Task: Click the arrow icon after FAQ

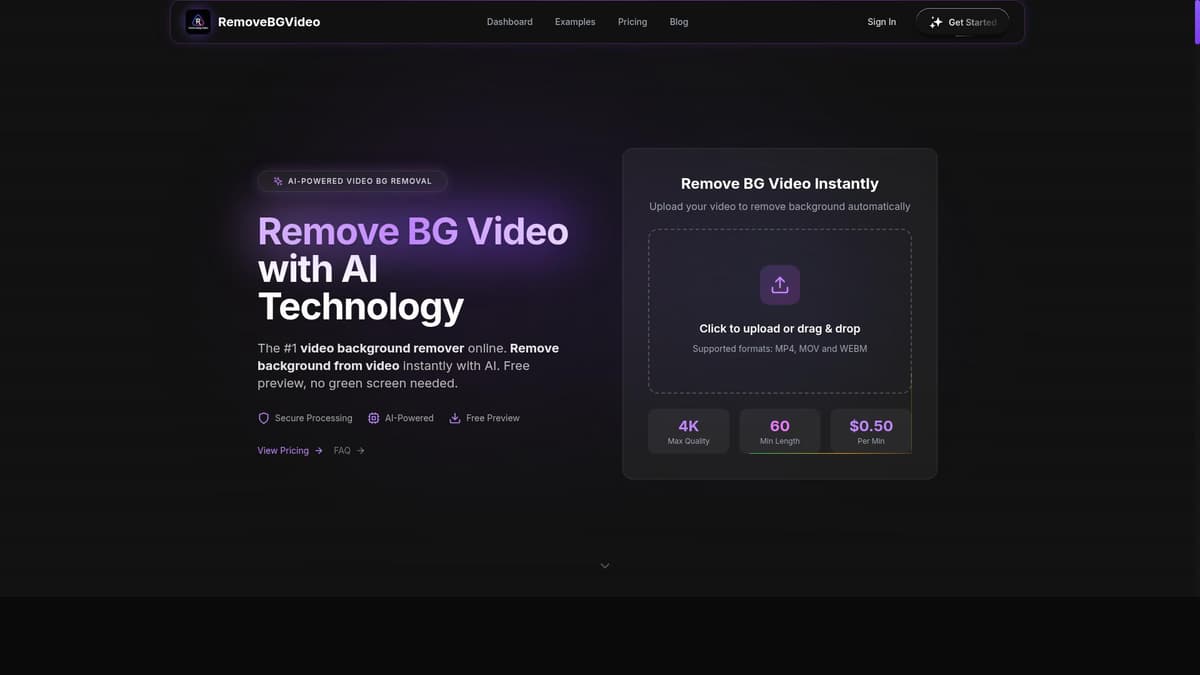Action: (361, 450)
